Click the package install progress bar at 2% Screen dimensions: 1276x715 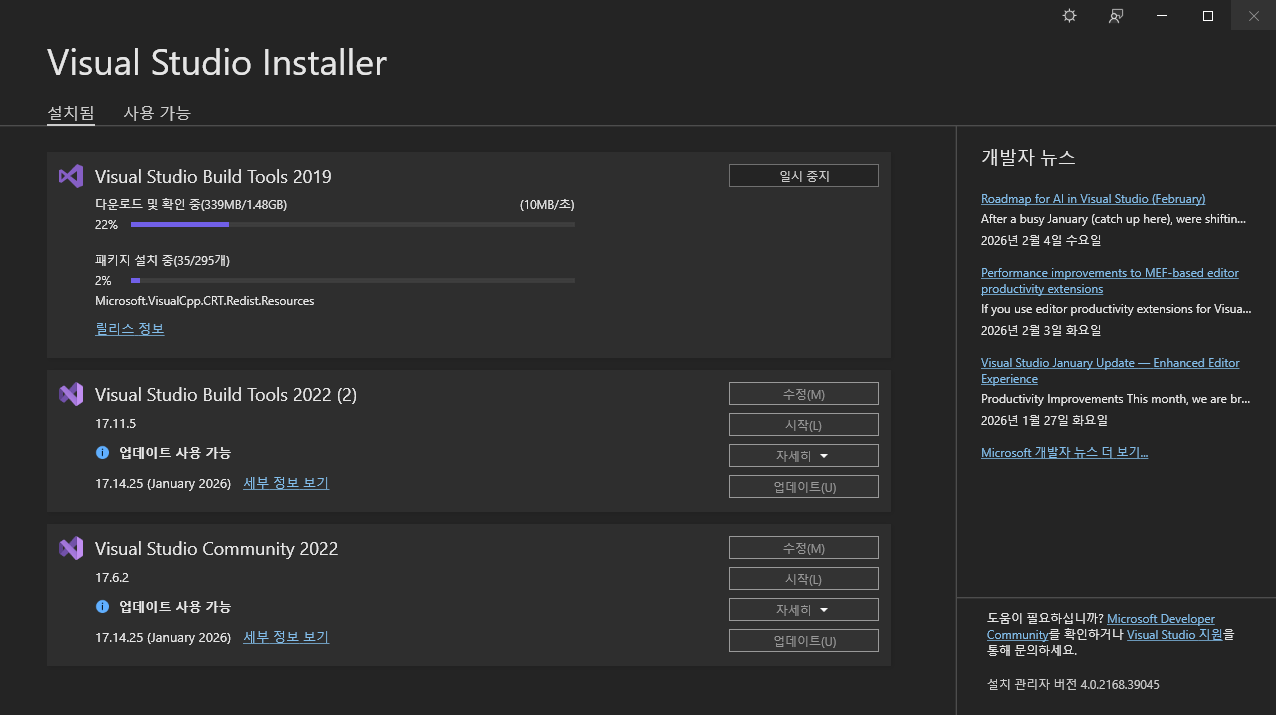[x=353, y=281]
